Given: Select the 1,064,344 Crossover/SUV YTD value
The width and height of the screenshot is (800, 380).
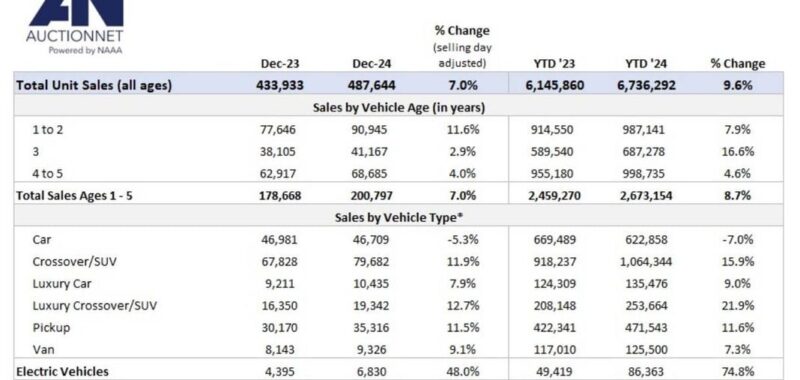Looking at the screenshot, I should coord(646,262).
